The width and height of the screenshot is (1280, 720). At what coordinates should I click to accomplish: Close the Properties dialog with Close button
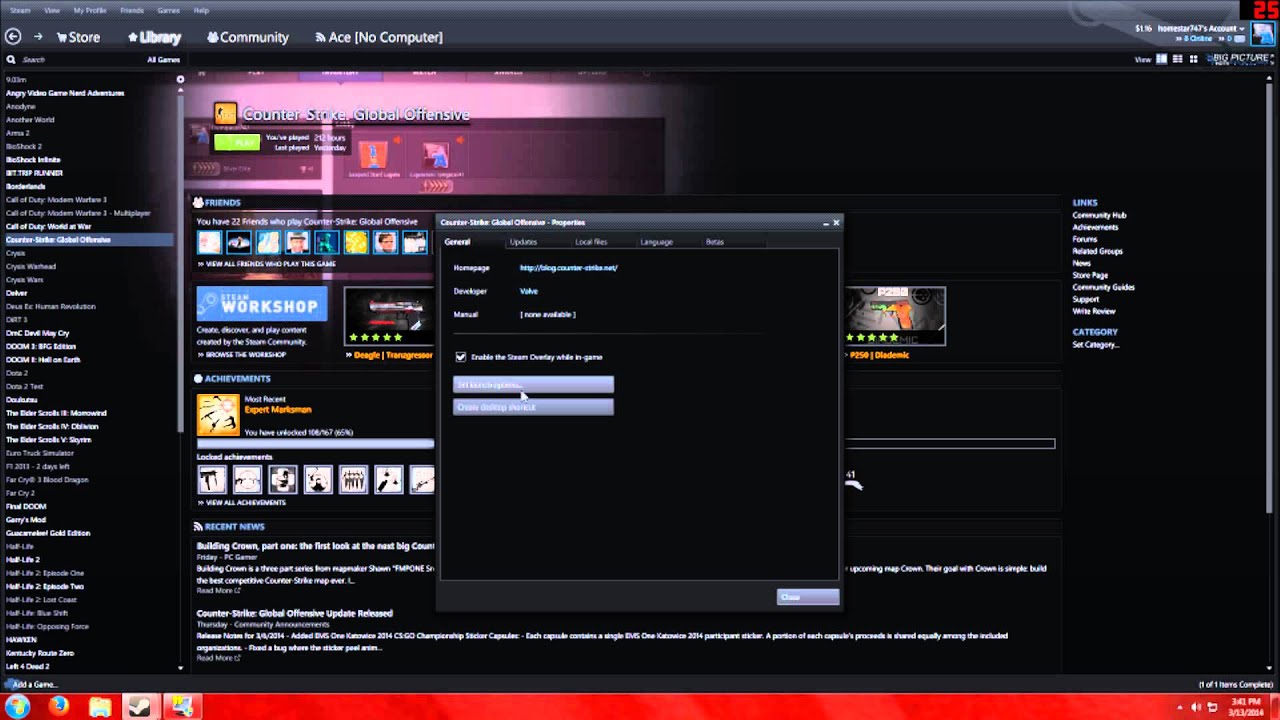pyautogui.click(x=808, y=597)
